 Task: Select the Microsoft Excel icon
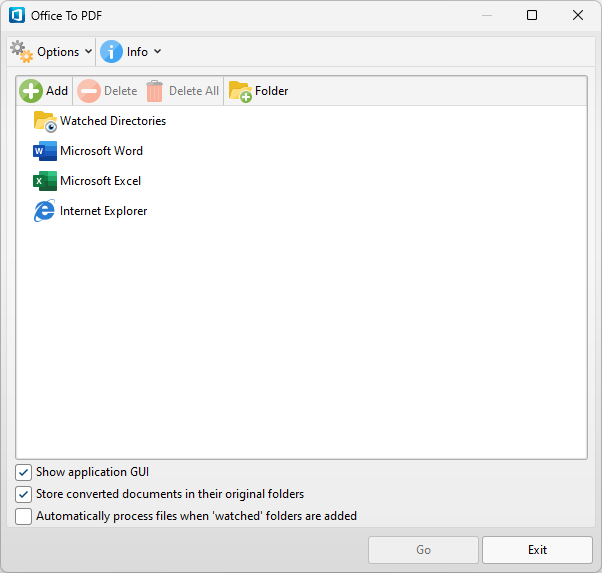45,181
